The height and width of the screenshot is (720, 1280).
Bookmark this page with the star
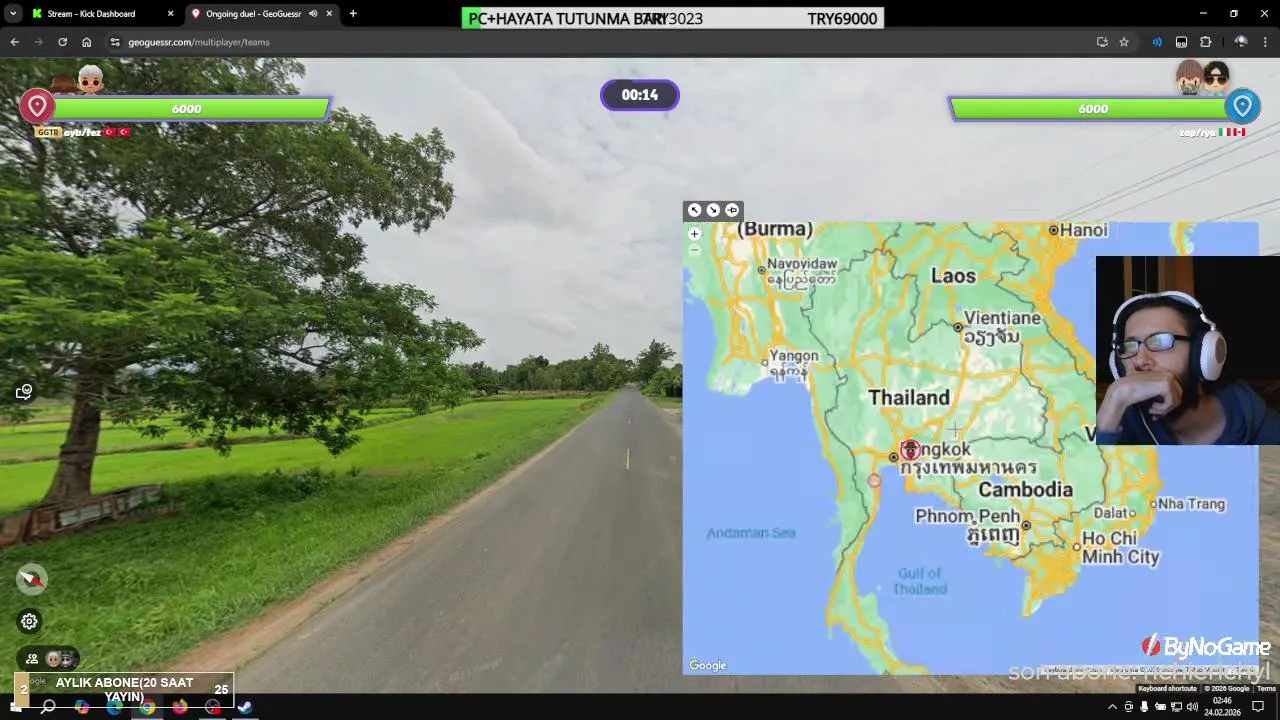pyautogui.click(x=1124, y=42)
